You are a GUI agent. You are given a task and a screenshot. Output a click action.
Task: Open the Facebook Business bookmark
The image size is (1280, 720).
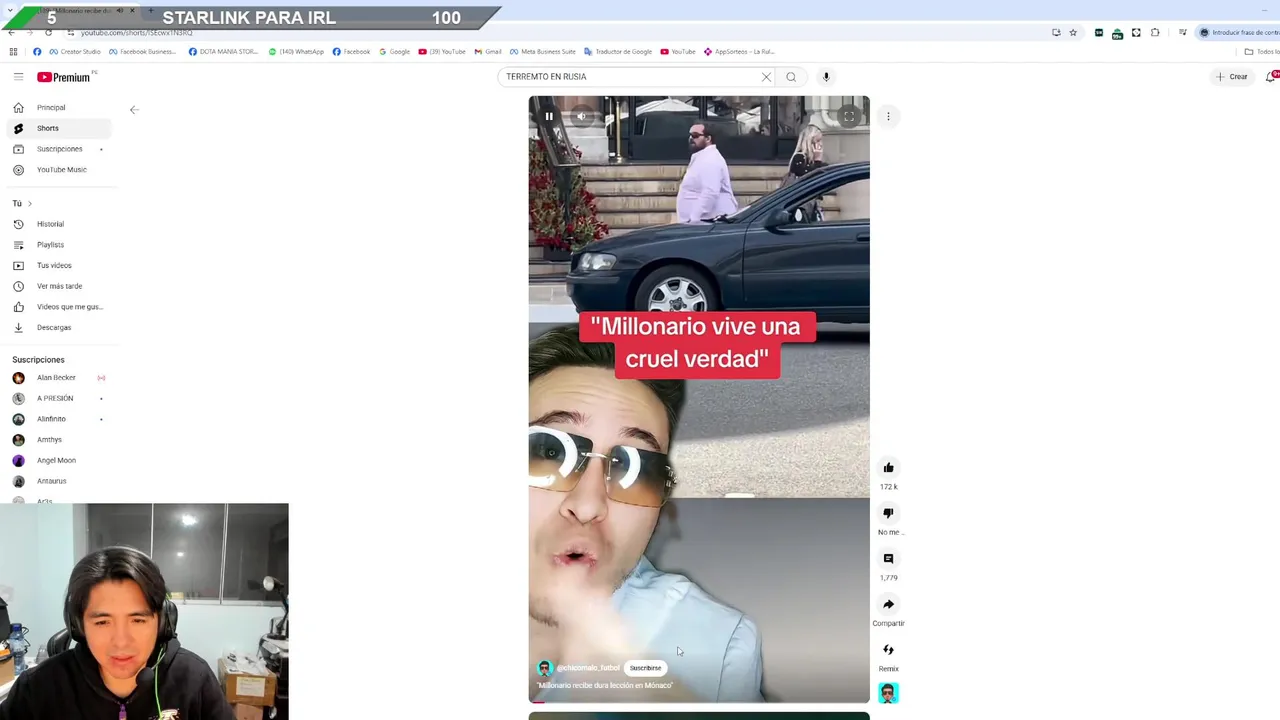pos(142,52)
